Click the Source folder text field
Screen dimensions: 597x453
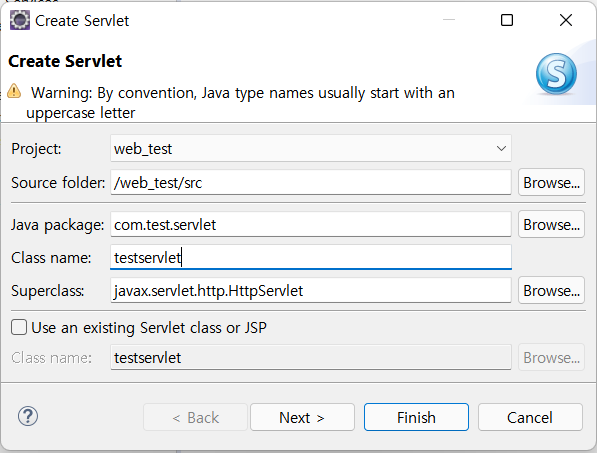311,182
